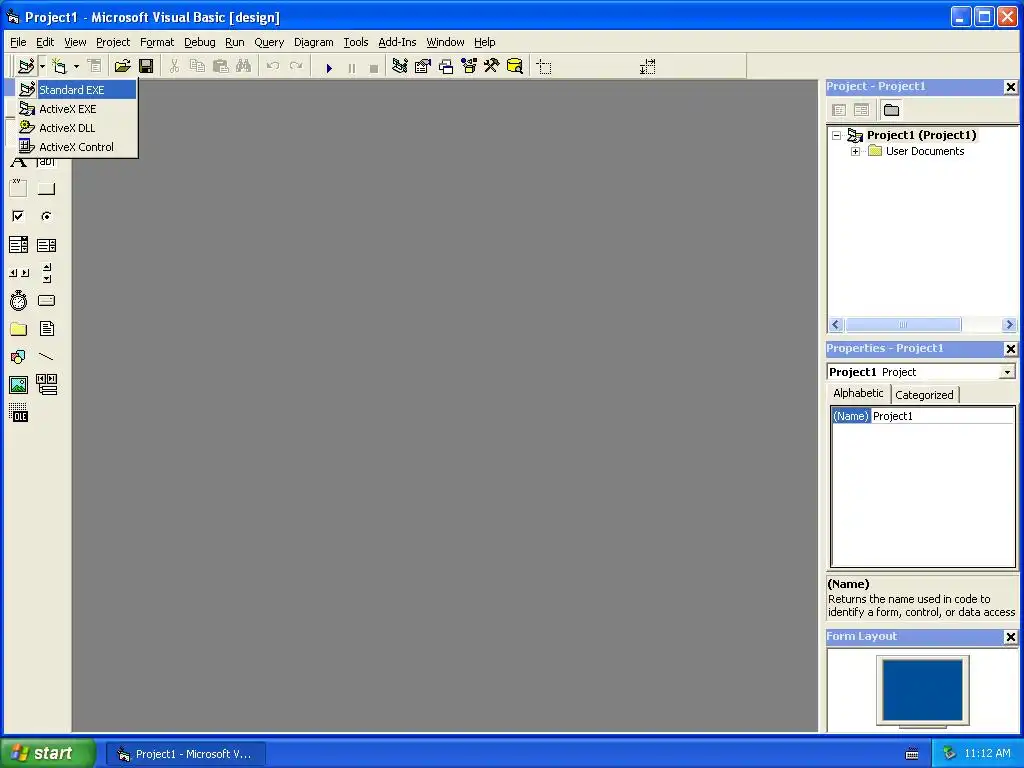
Task: Switch to the Alphabetic properties tab
Action: click(x=858, y=393)
